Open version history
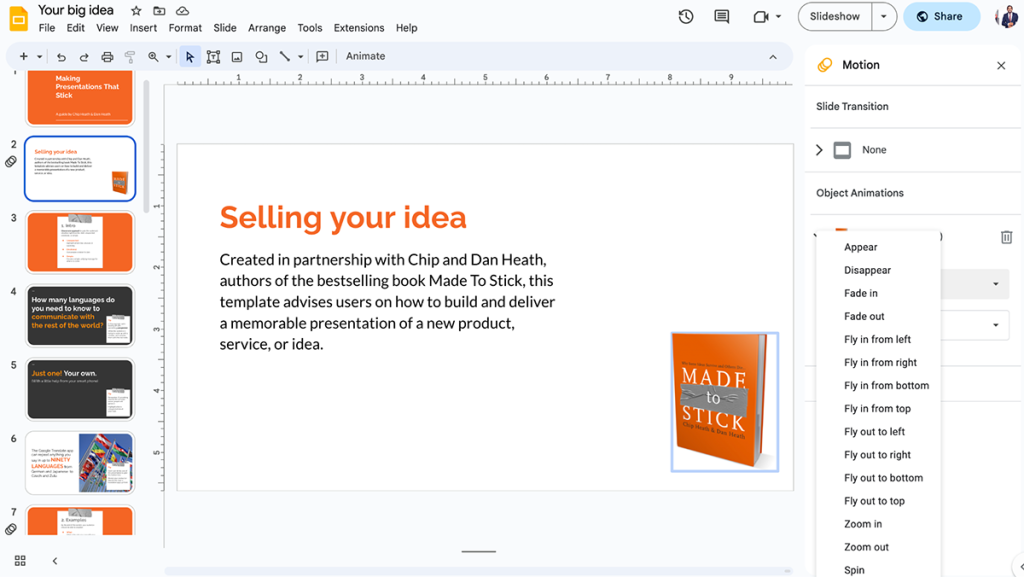This screenshot has width=1024, height=577. [686, 17]
